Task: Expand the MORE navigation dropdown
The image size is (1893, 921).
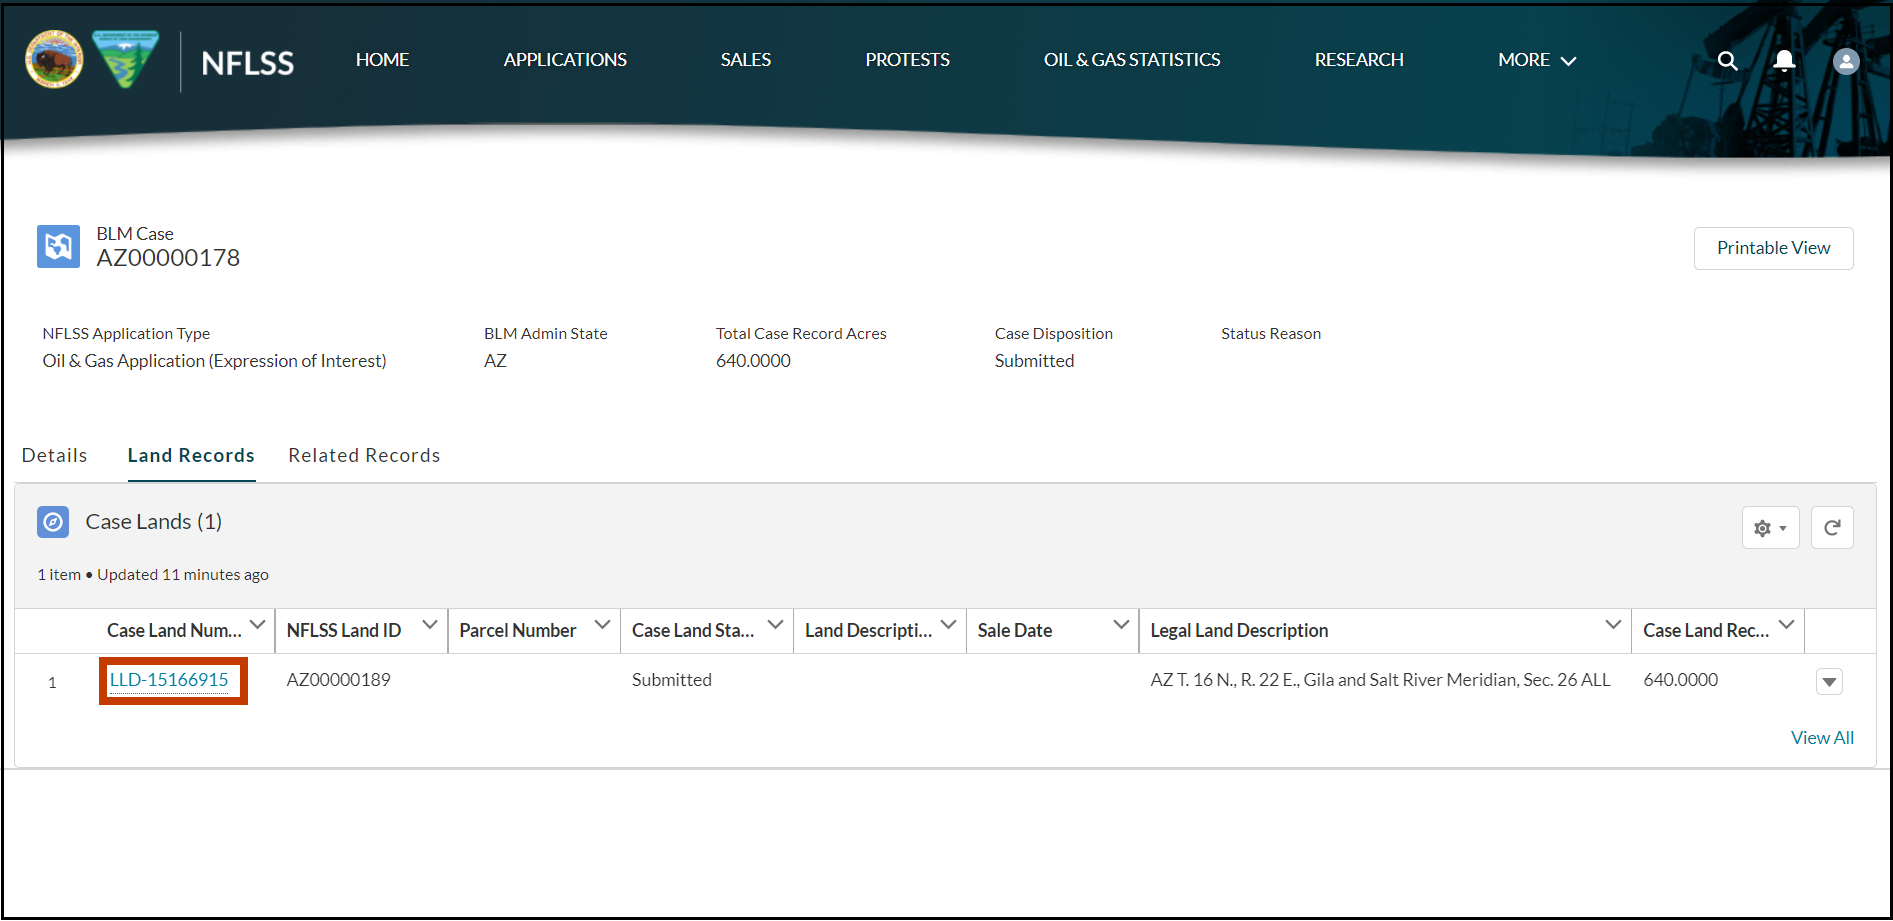Action: [x=1536, y=60]
